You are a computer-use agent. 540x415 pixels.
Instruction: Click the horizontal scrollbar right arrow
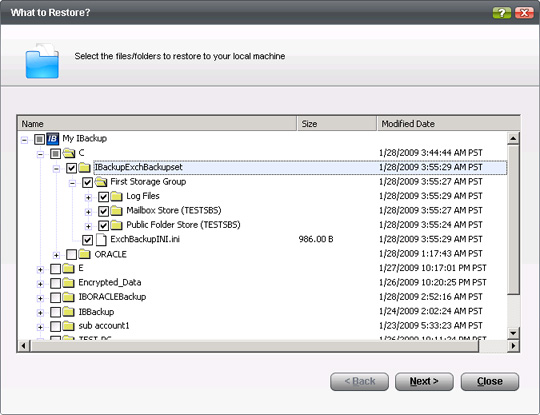coord(513,346)
